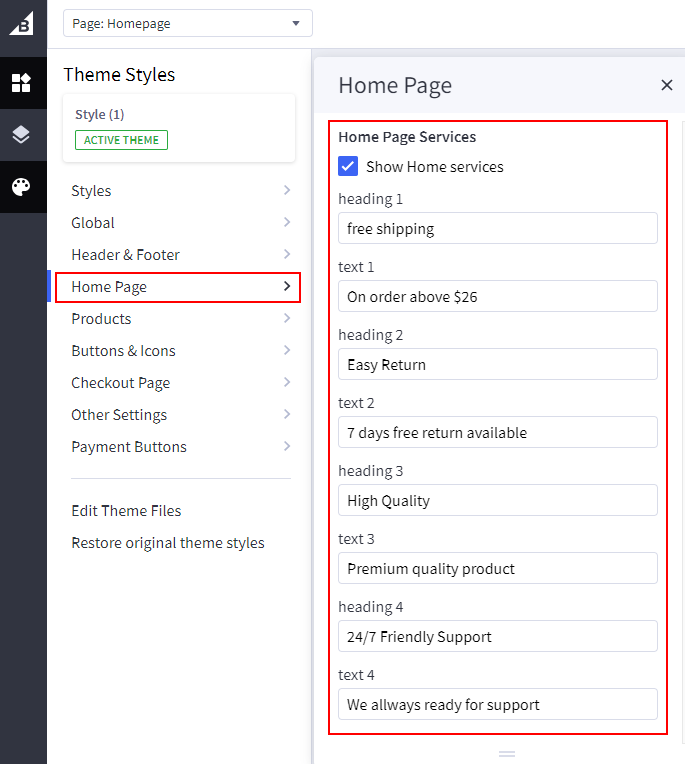The height and width of the screenshot is (764, 685).
Task: Click Edit Theme Files link
Action: click(x=127, y=511)
